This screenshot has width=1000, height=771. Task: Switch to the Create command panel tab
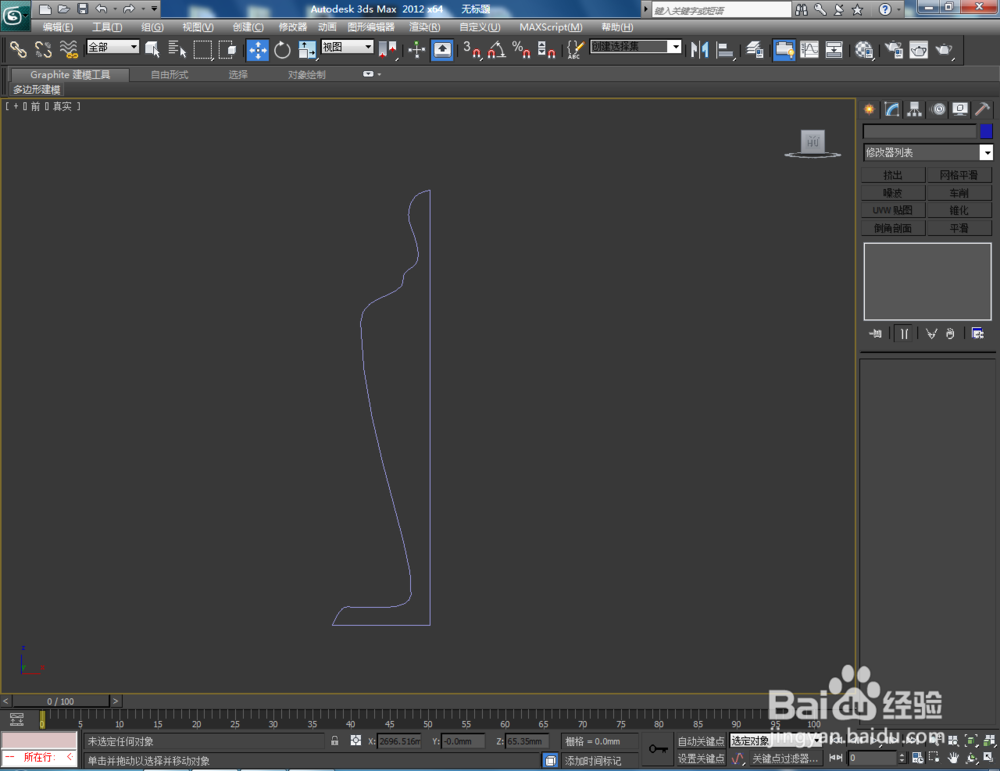pyautogui.click(x=869, y=109)
